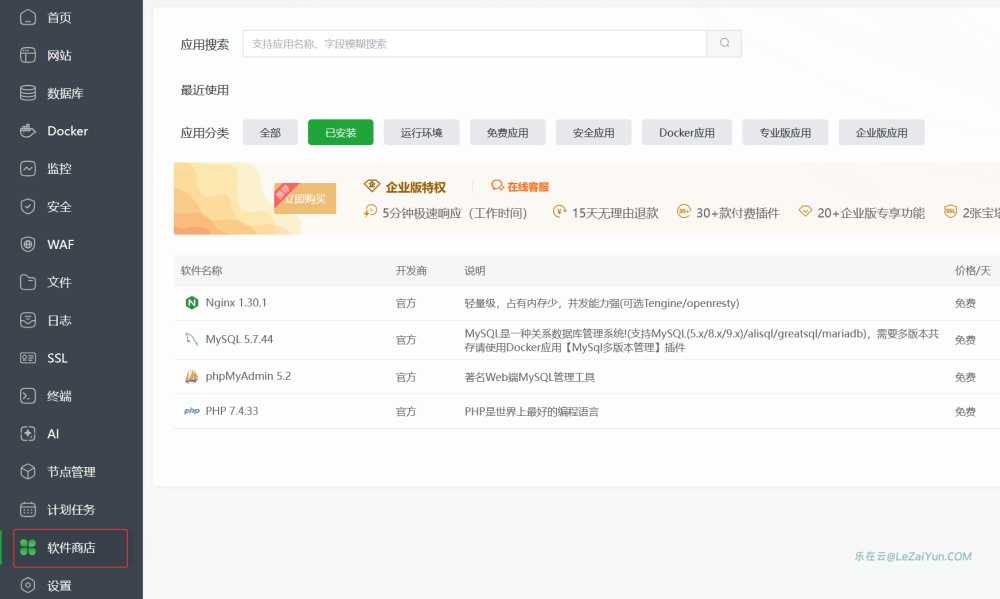This screenshot has width=1000, height=599.
Task: Click the 说明 column header
Action: tap(475, 270)
